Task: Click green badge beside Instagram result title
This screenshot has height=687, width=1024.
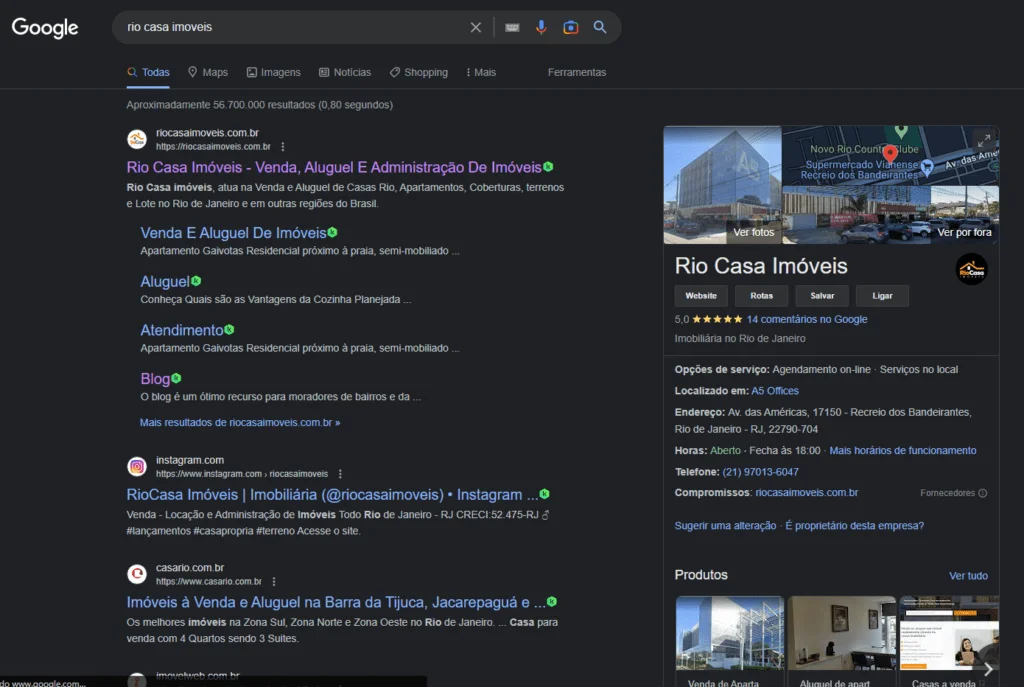Action: 545,494
